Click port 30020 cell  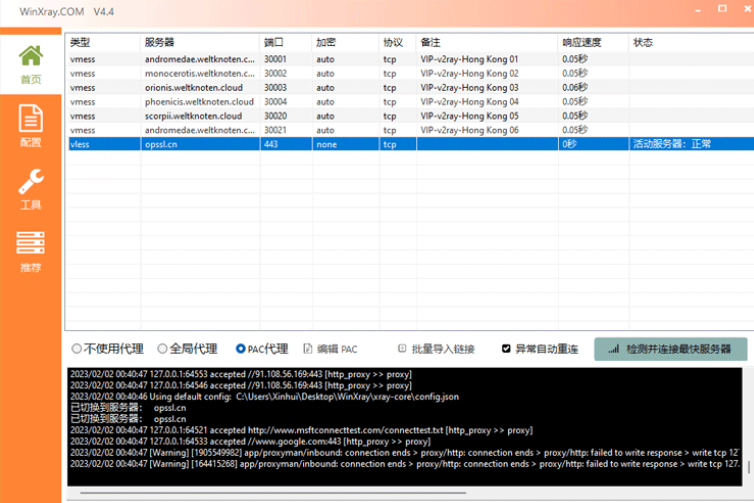point(286,116)
